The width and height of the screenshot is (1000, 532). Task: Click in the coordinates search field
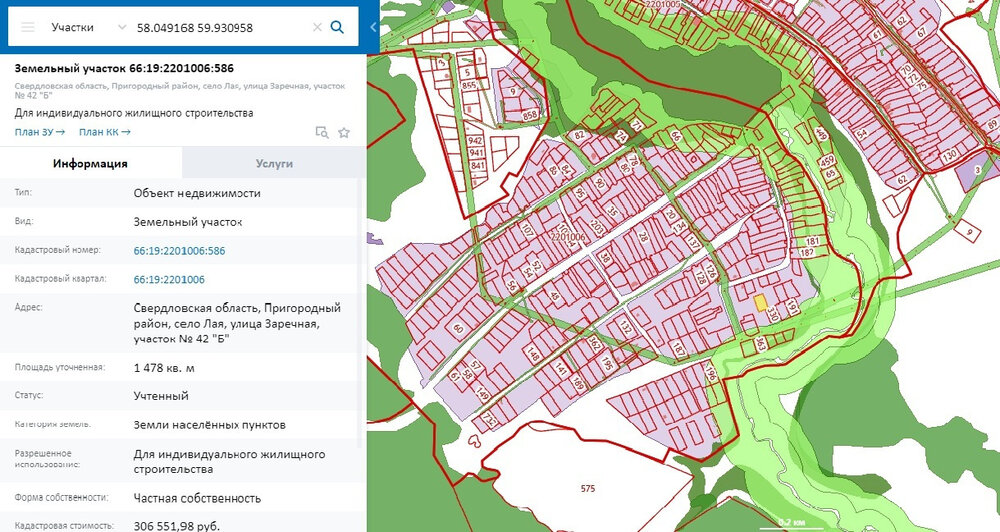click(221, 27)
